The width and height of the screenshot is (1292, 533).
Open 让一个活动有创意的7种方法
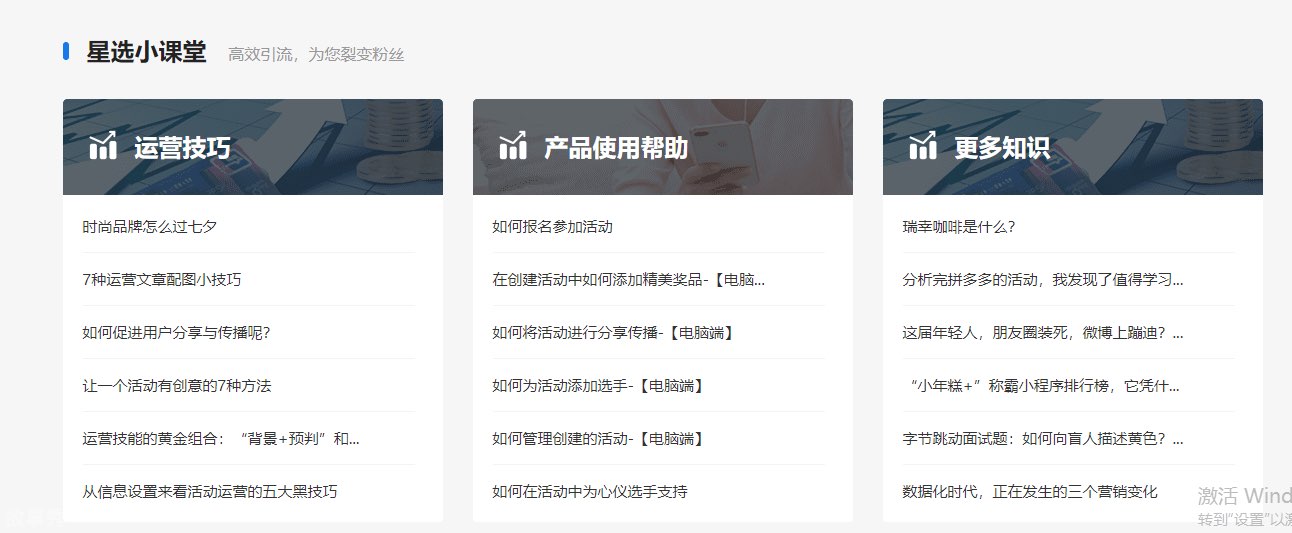tap(177, 386)
